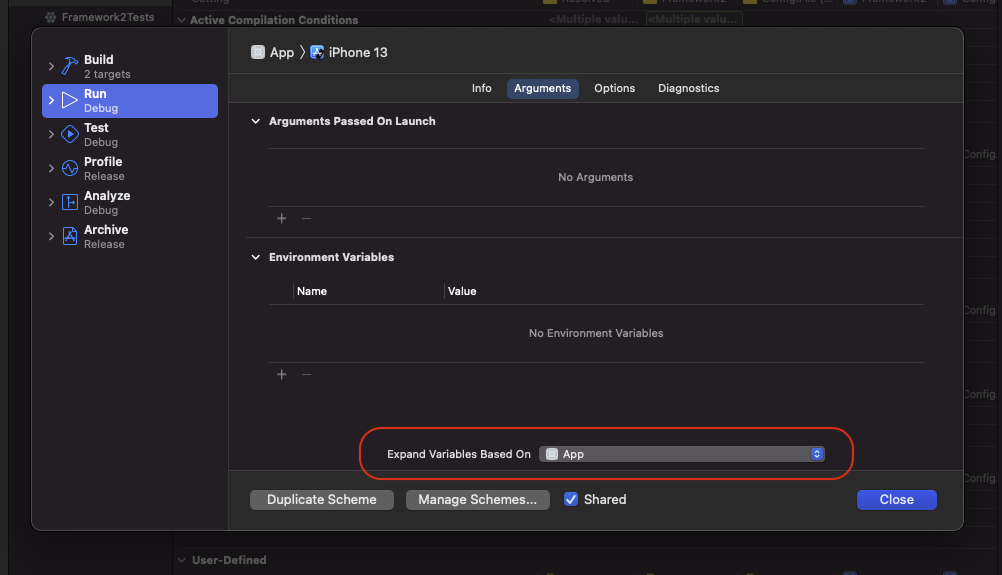Expand the Profile action chevron
This screenshot has width=1002, height=575.
(51, 168)
